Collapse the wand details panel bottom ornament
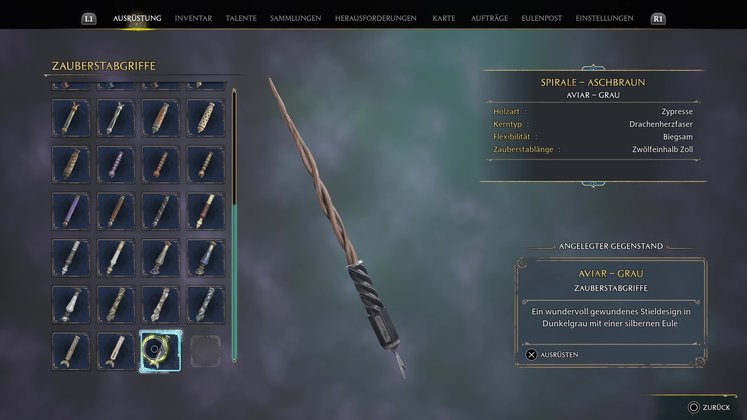The image size is (747, 420). [593, 183]
